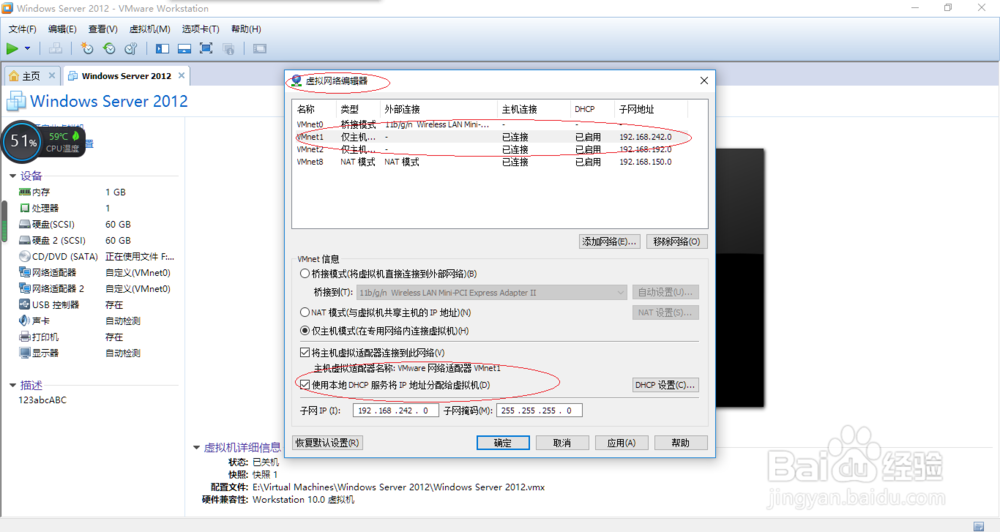Click the 确定 button
The width and height of the screenshot is (1000, 532).
point(503,443)
